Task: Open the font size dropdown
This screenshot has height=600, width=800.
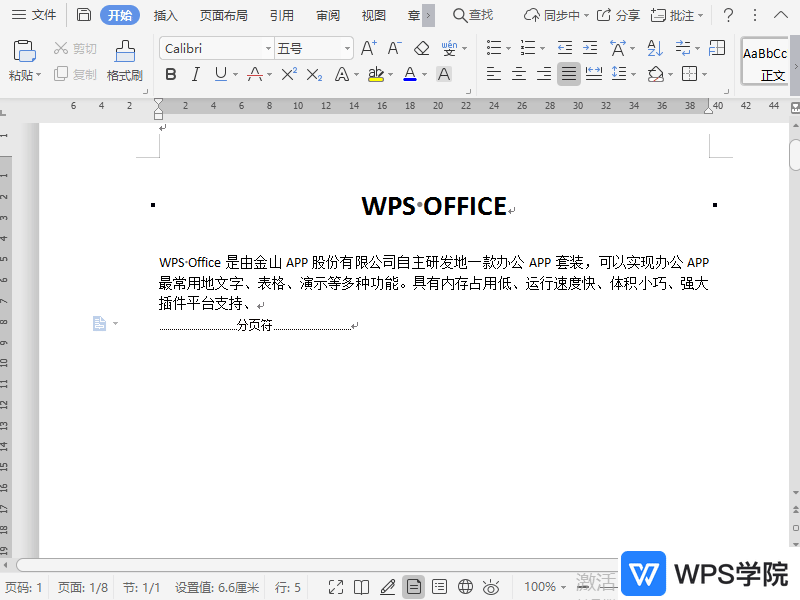Action: [x=345, y=47]
